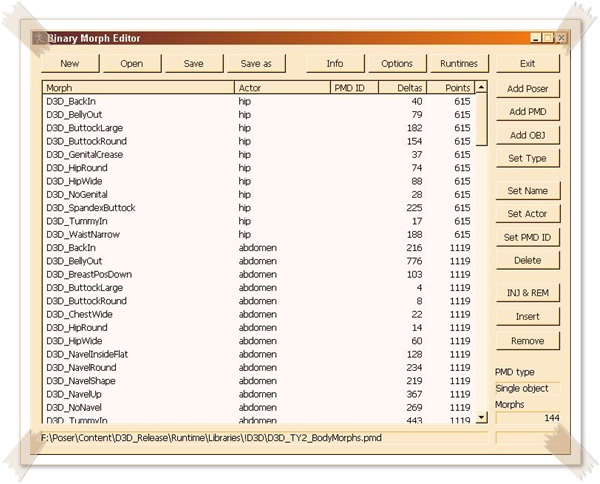Close the Binary Morph Editor window
The height and width of the screenshot is (484, 600).
click(x=561, y=38)
